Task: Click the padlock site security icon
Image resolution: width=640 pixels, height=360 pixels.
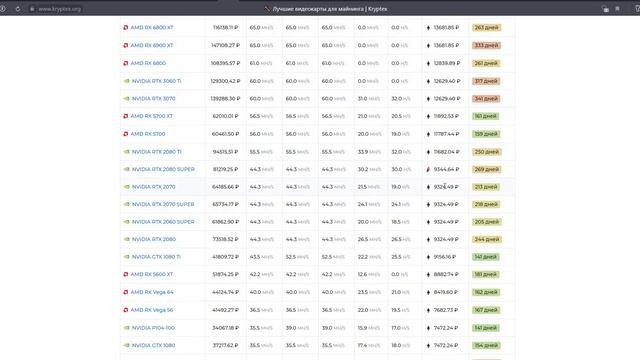Action: pos(32,9)
